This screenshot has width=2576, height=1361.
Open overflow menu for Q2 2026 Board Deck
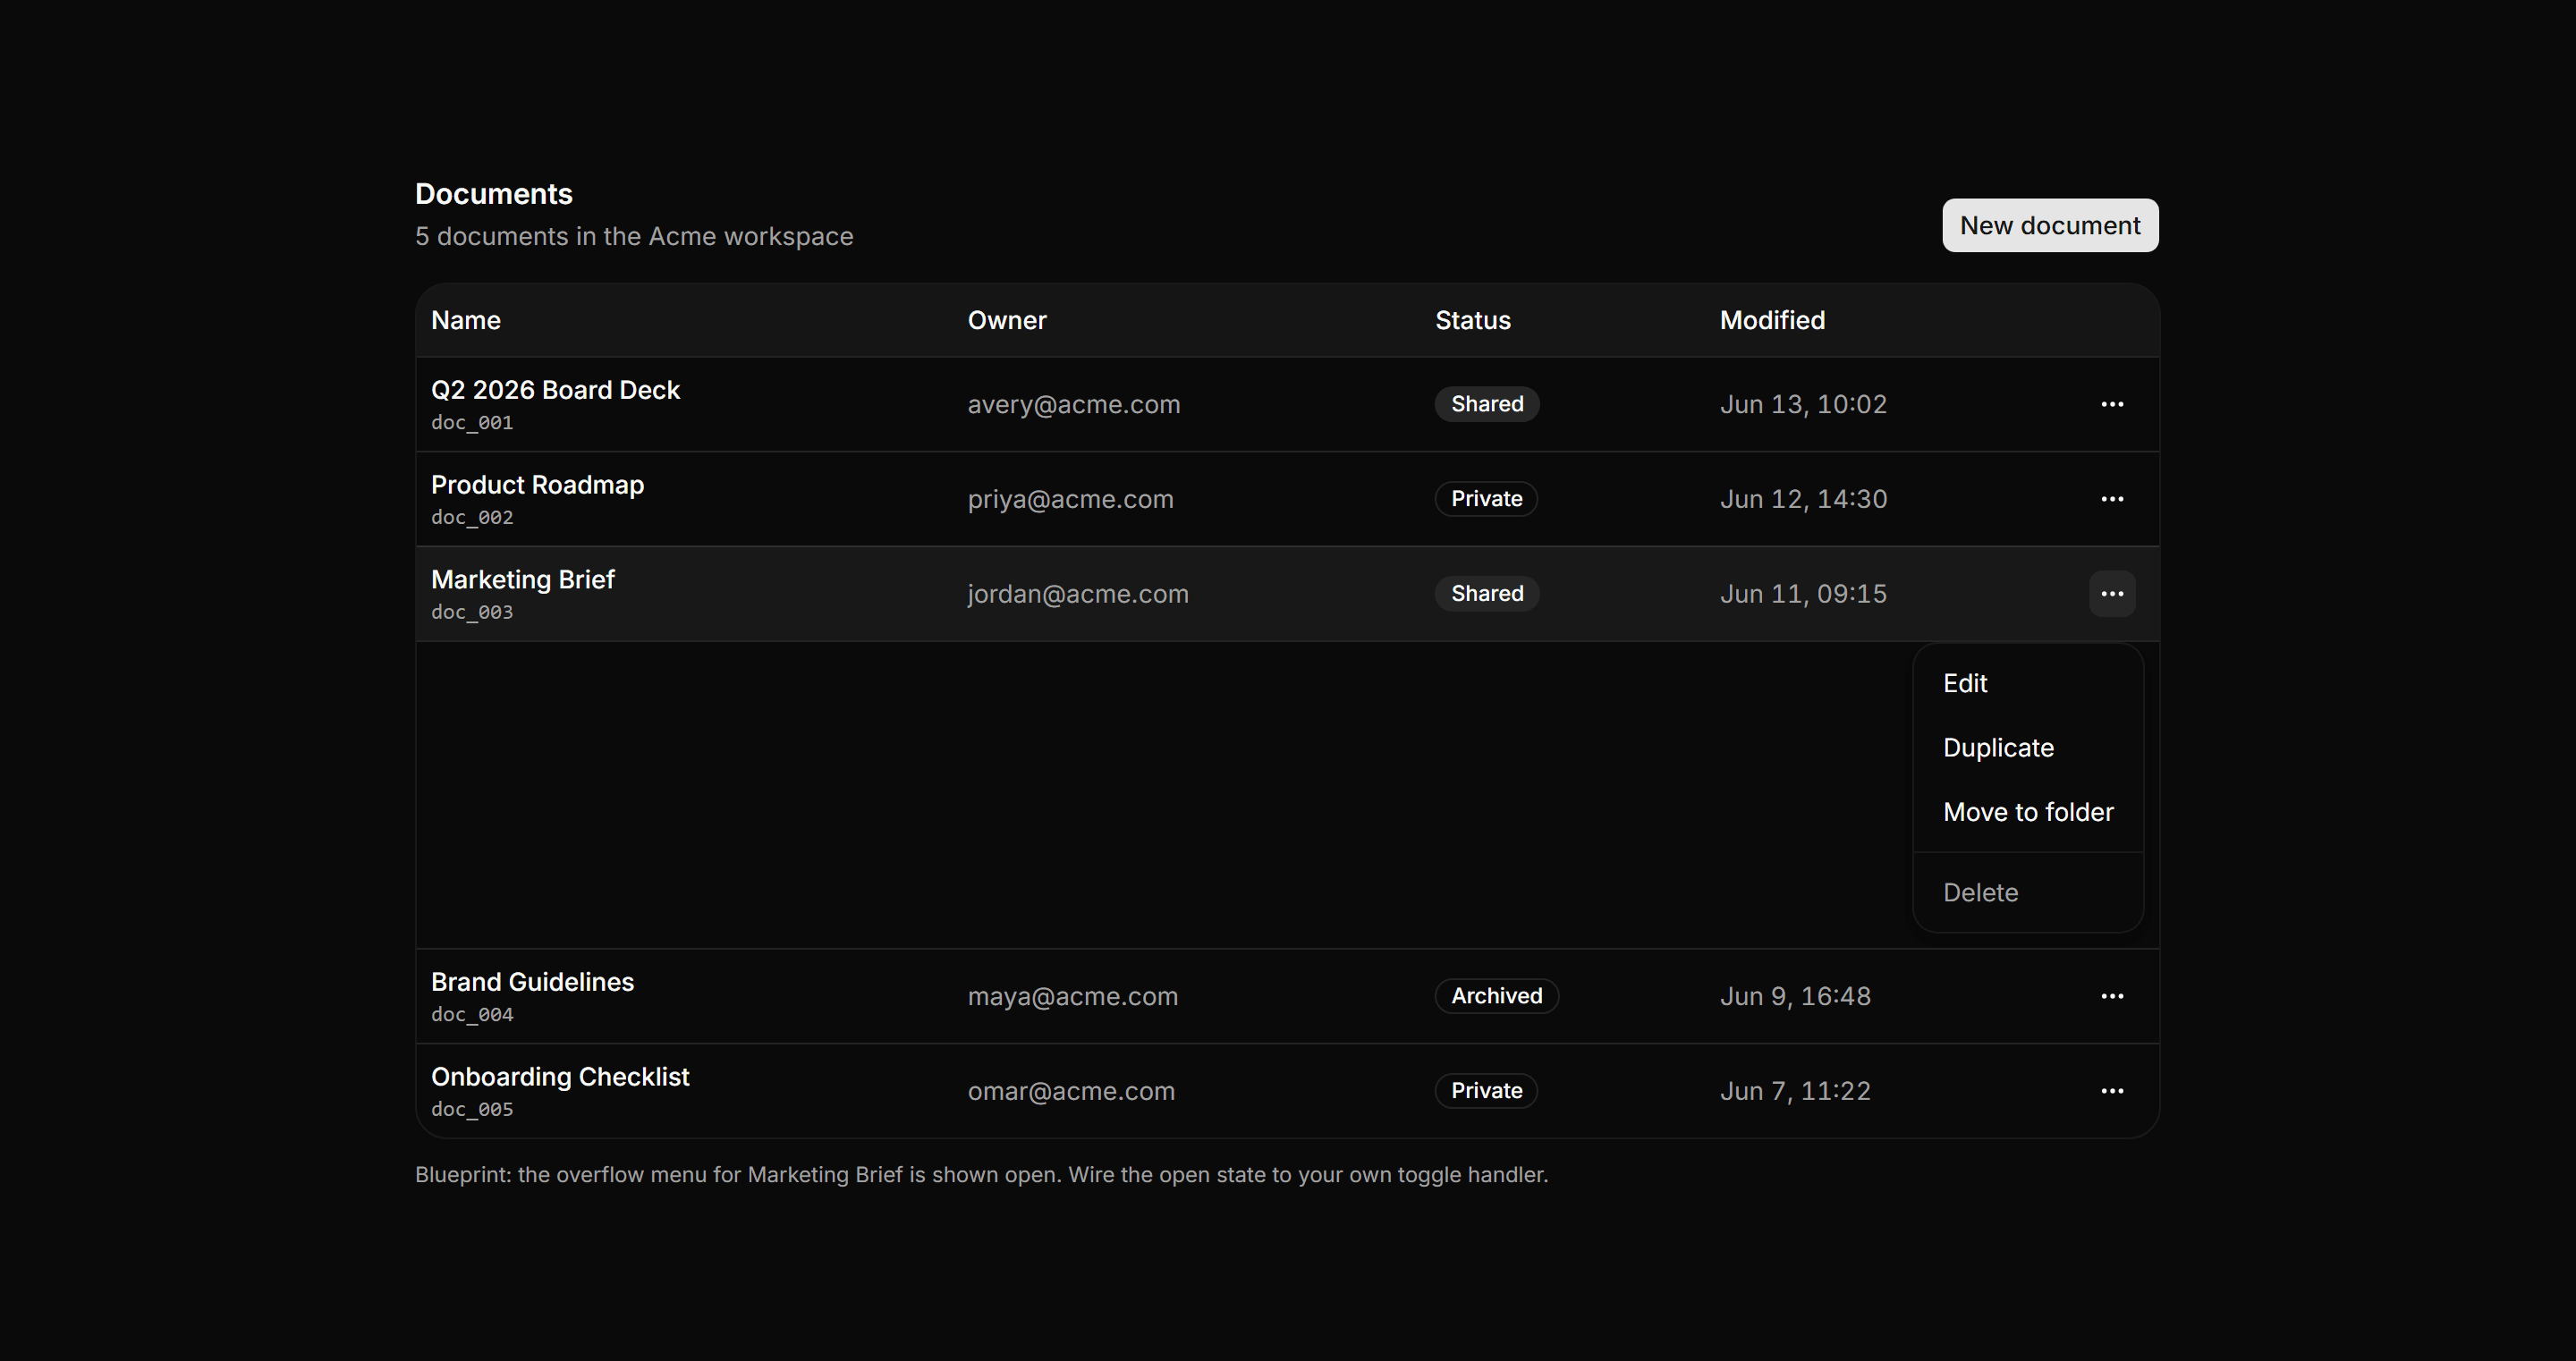coord(2112,404)
